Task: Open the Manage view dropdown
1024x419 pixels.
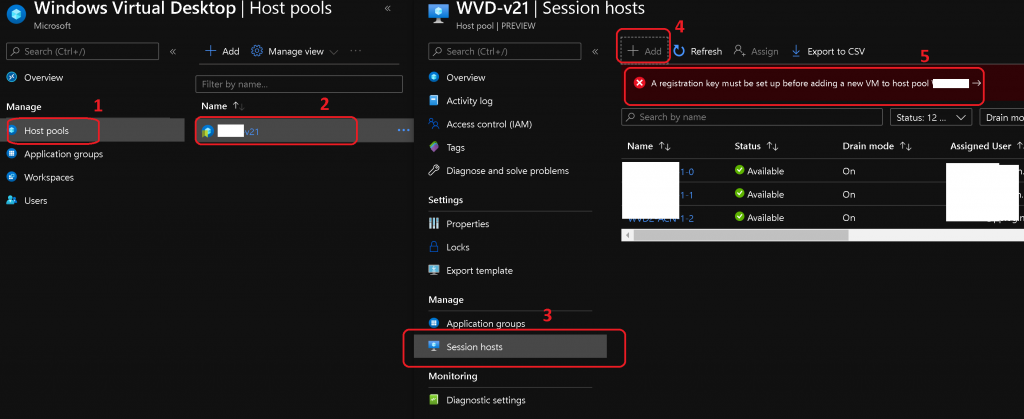Action: [x=295, y=52]
